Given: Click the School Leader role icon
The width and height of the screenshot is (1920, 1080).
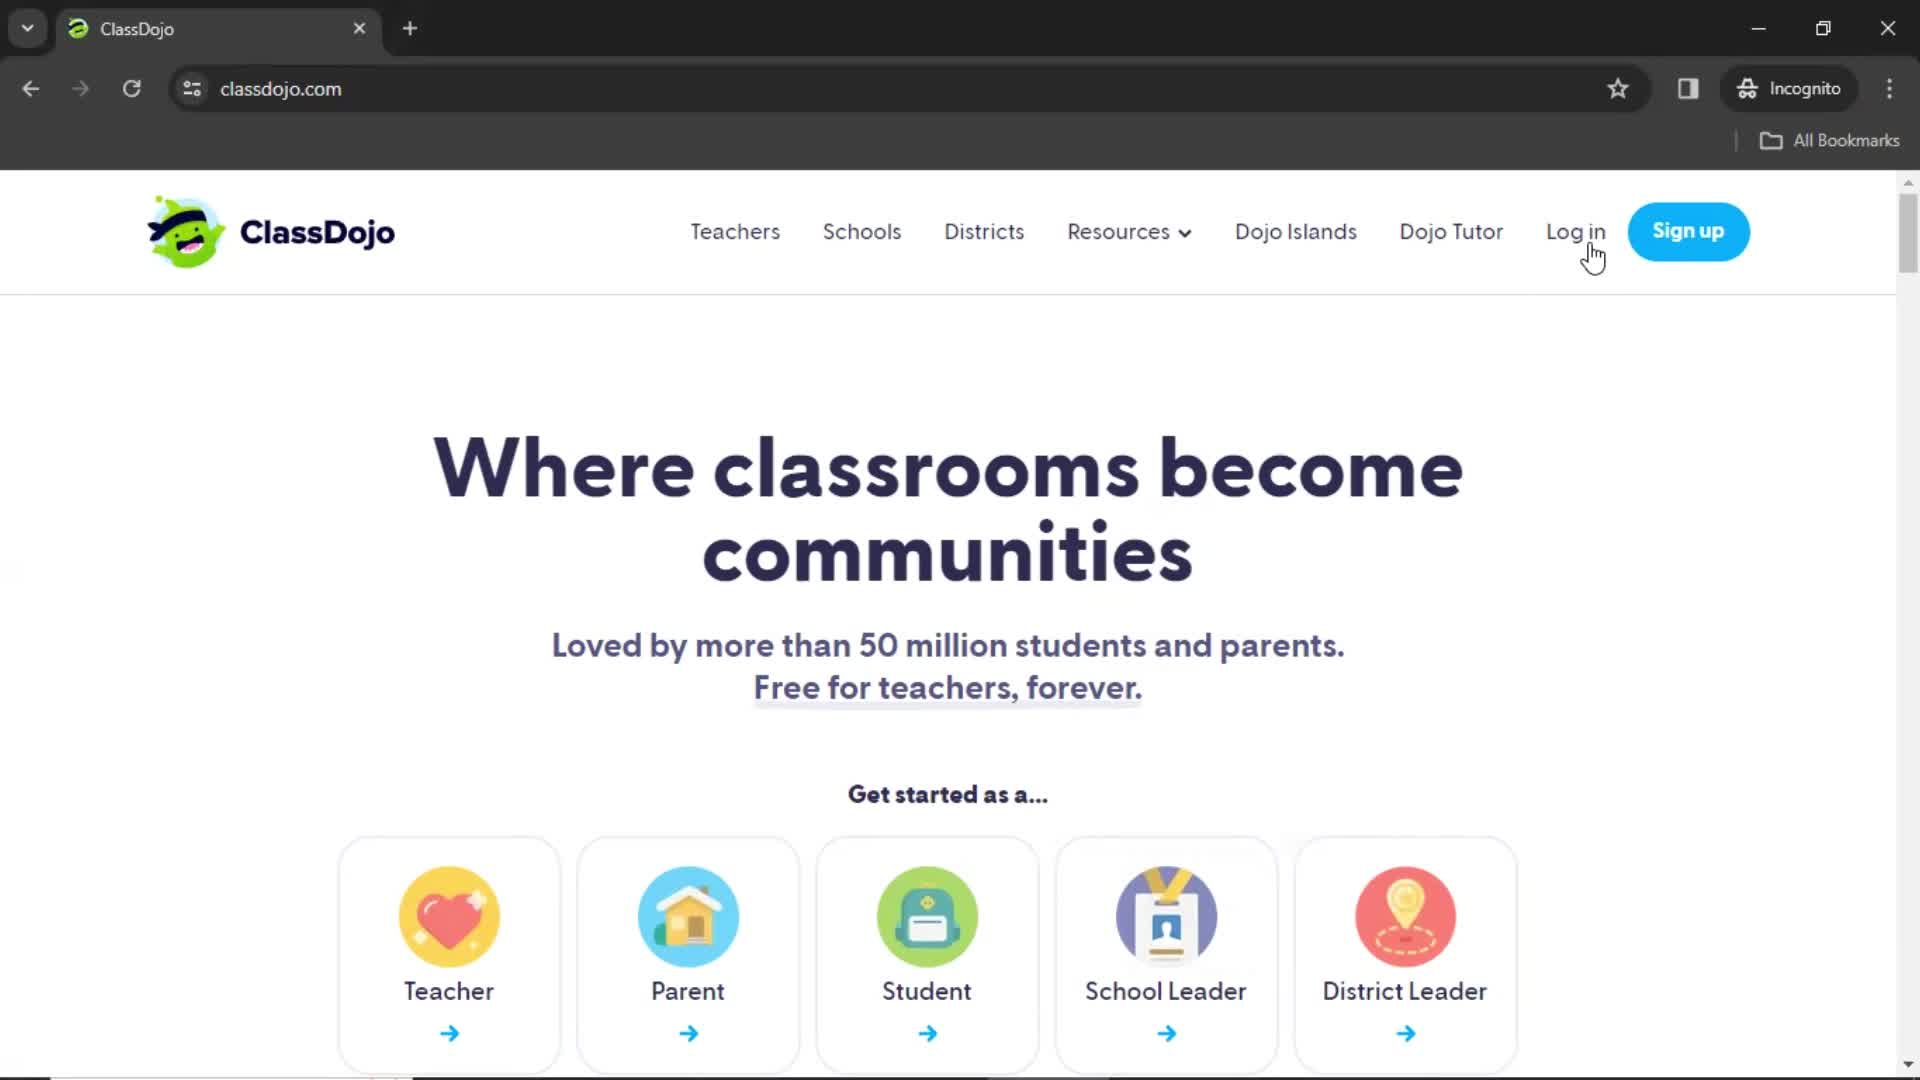Looking at the screenshot, I should tap(1166, 916).
